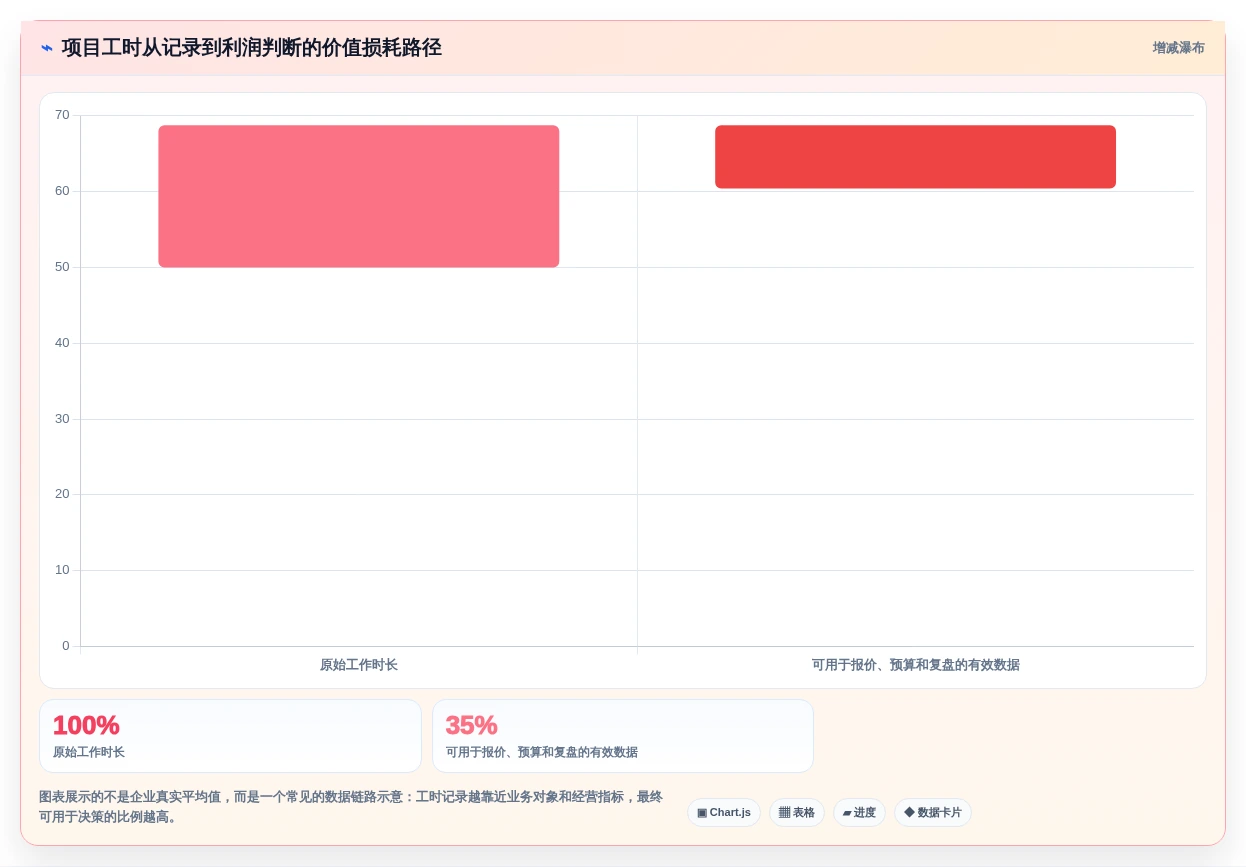
Task: Click the chart title 项目工时从记录到利润判断的价值损耗路径
Action: pyautogui.click(x=251, y=48)
